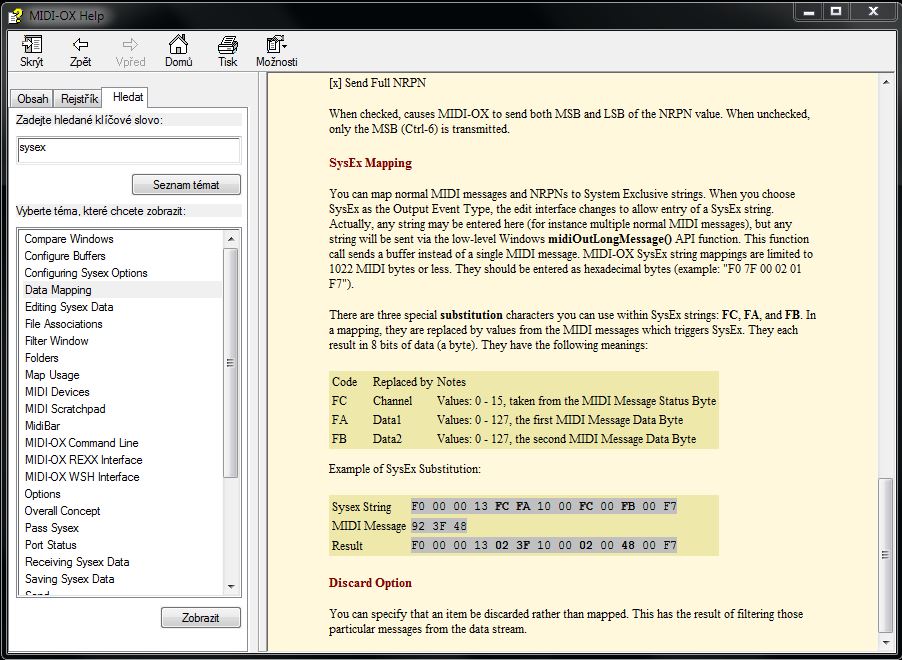Image resolution: width=902 pixels, height=660 pixels.
Task: Click the midiOutLongMessage() bold text
Action: point(610,239)
